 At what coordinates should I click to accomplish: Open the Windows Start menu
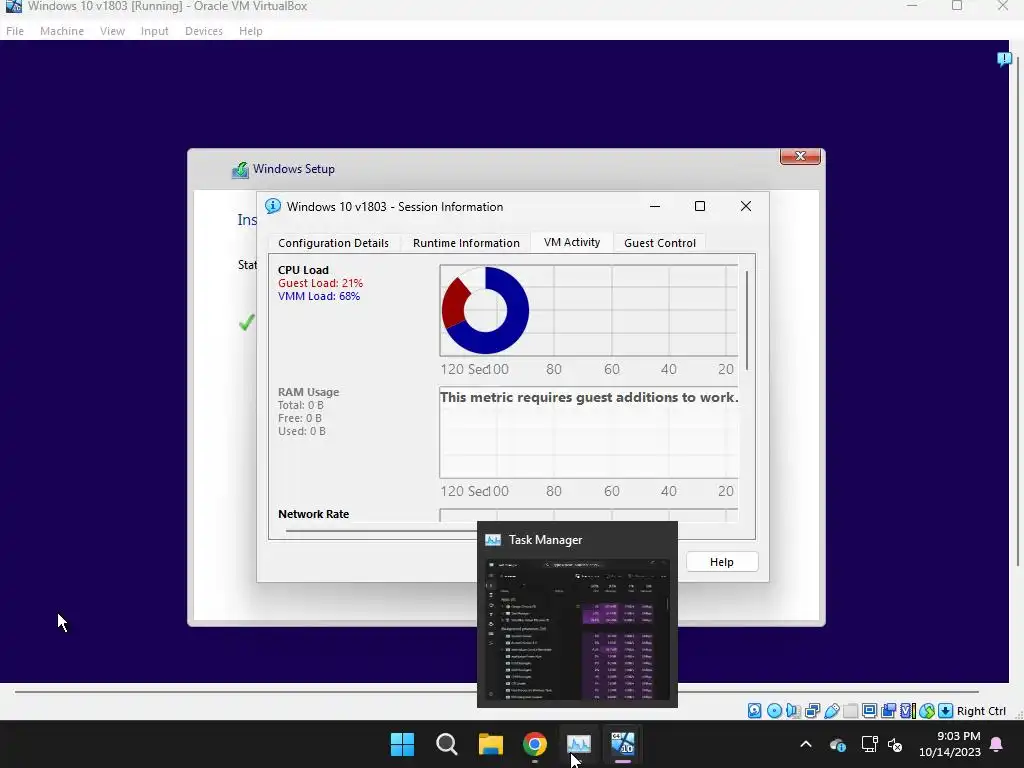coord(402,744)
